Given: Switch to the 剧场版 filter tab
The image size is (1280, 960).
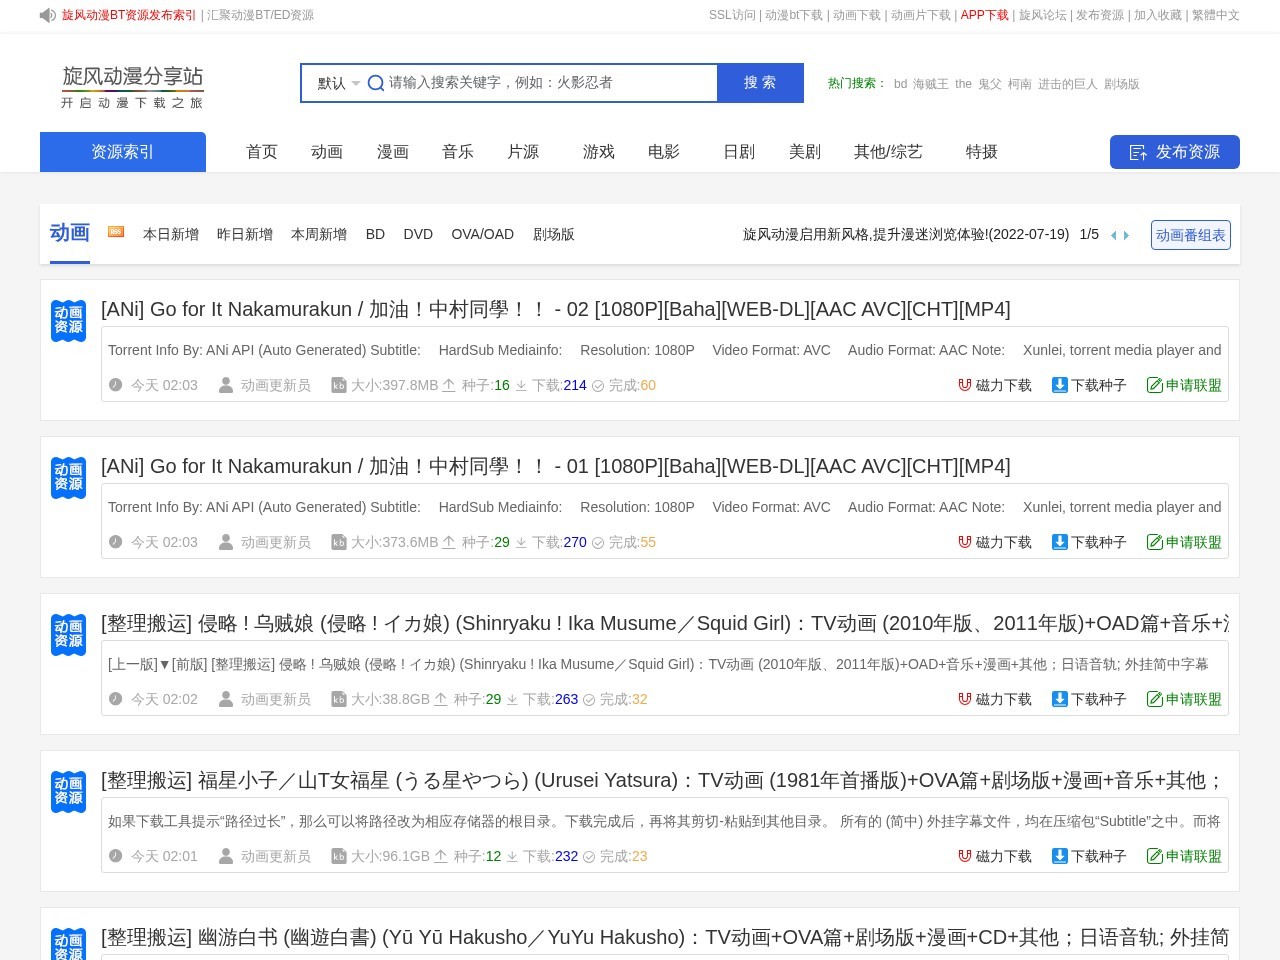Looking at the screenshot, I should 554,234.
